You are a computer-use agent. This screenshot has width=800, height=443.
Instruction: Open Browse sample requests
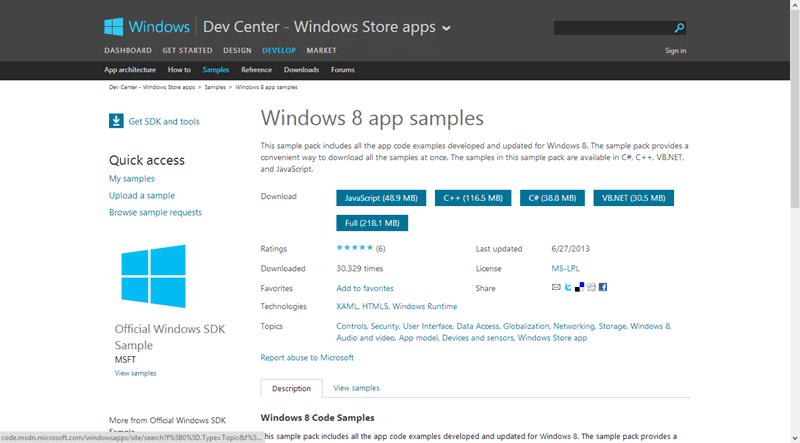156,212
